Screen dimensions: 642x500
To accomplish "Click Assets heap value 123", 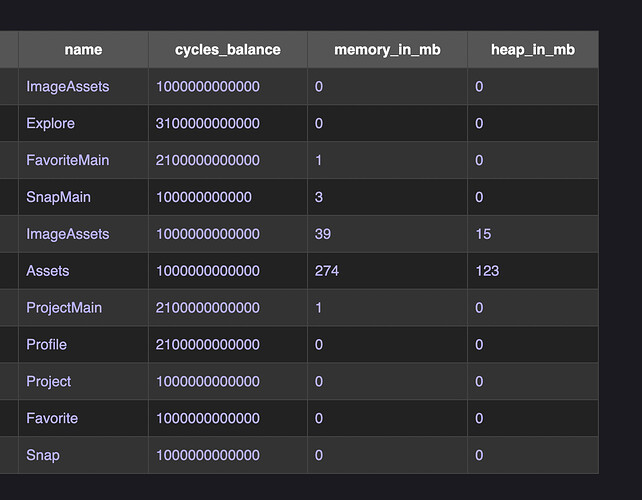I will click(487, 271).
